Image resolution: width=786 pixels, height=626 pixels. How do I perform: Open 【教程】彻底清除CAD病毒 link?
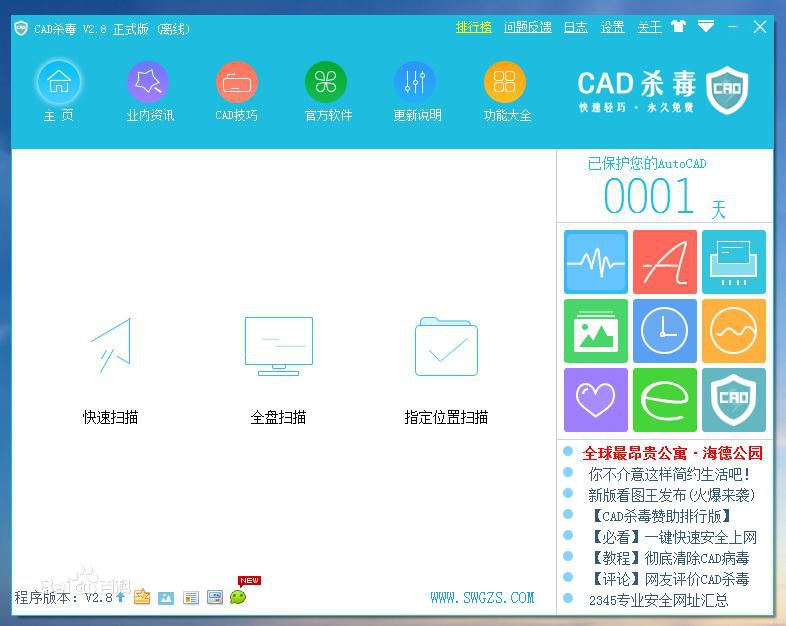pyautogui.click(x=670, y=558)
